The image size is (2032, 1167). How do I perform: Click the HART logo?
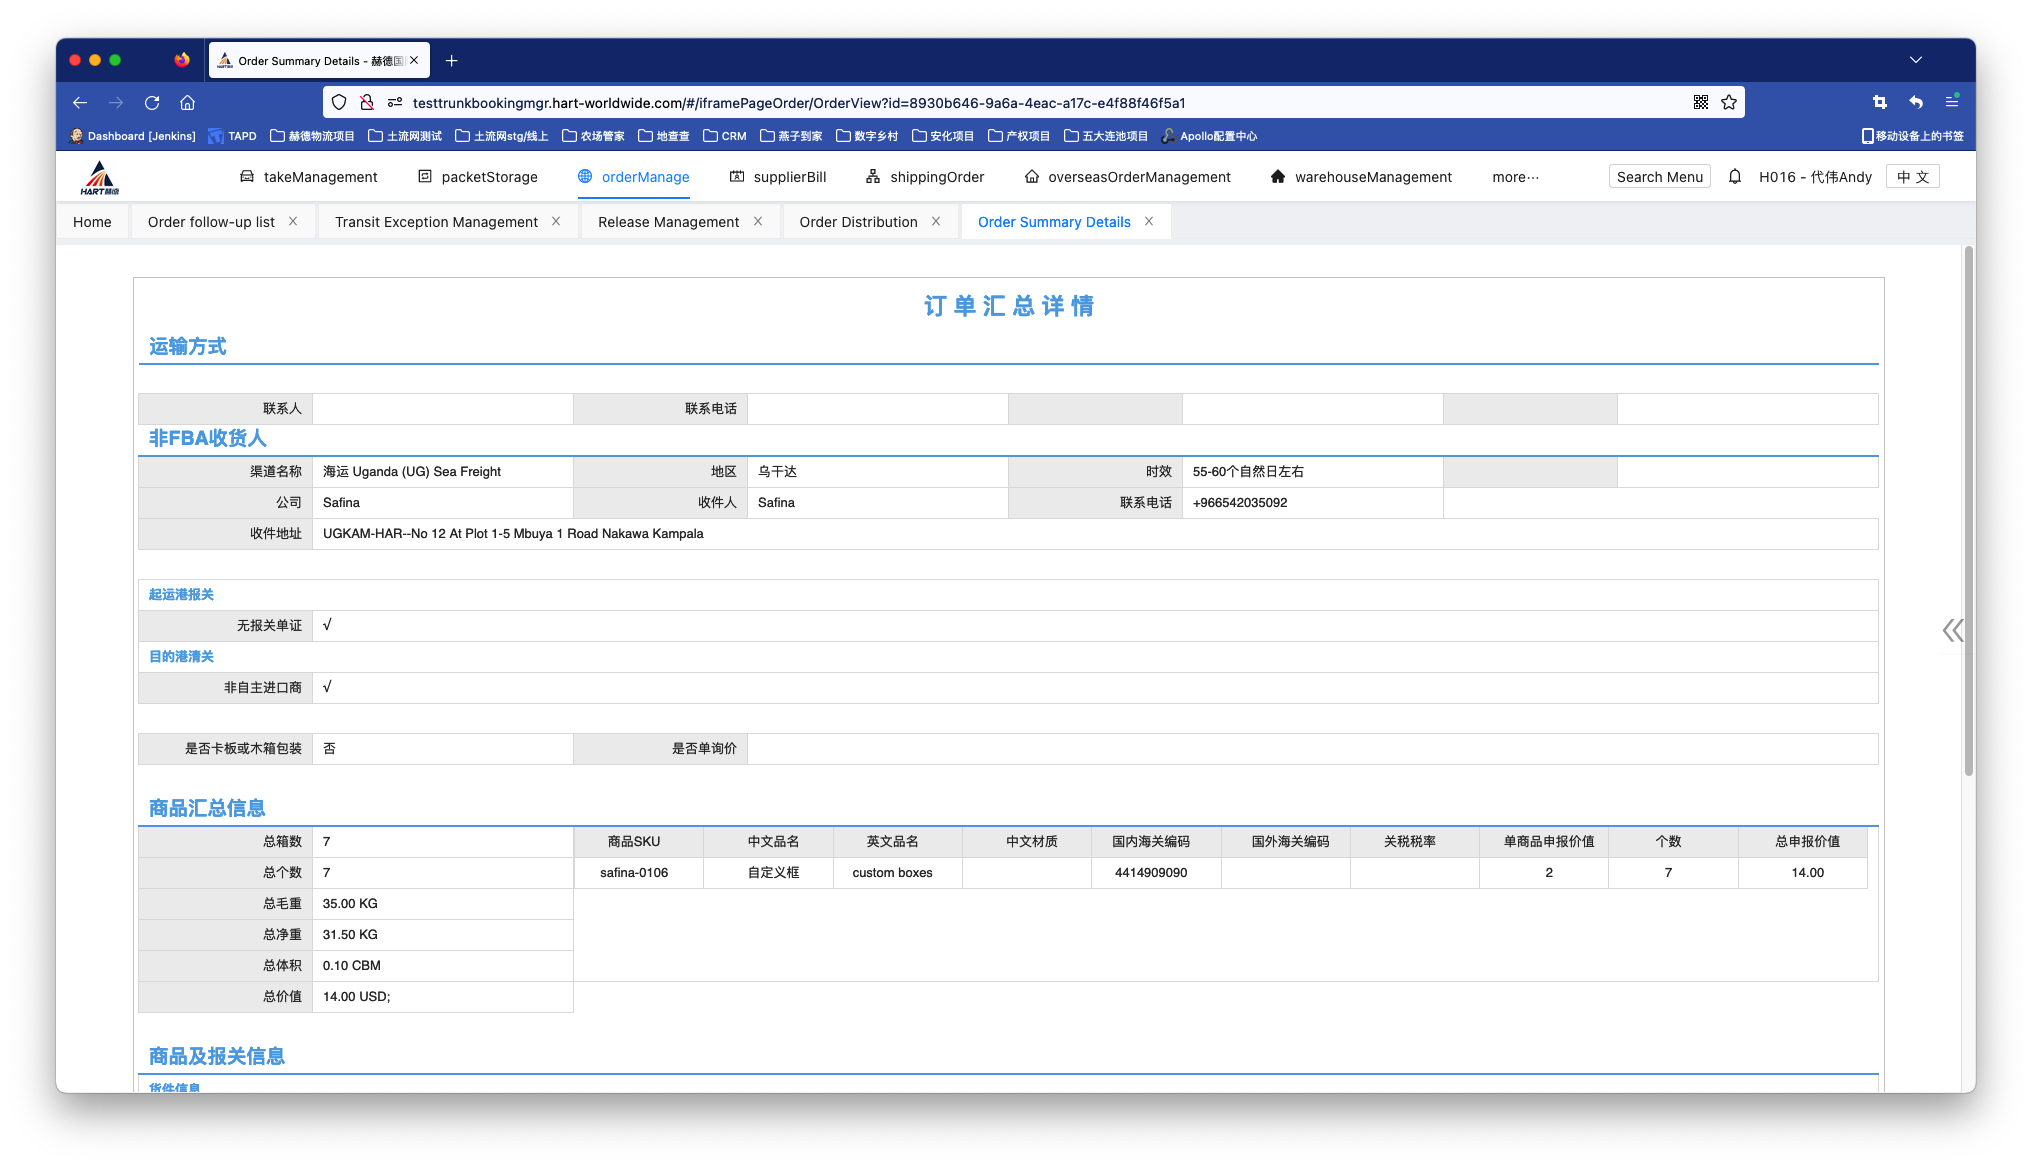99,177
